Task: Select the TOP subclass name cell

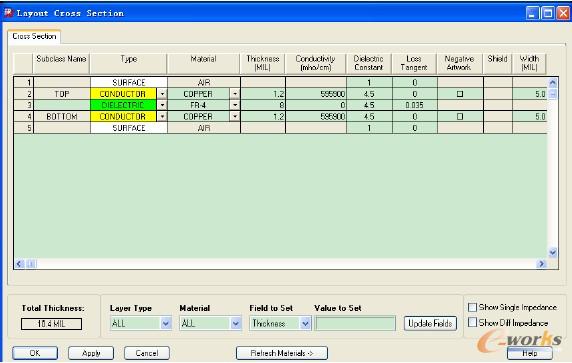Action: (62, 94)
